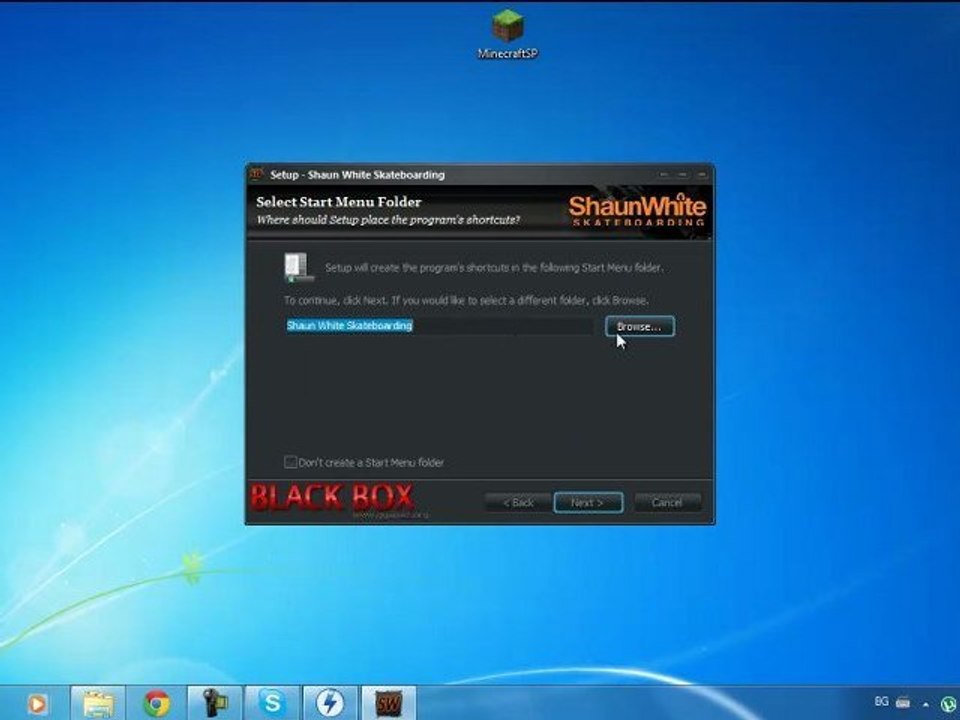The width and height of the screenshot is (960, 720).
Task: Click the folder shortcut icon beside the setup description
Action: coord(299,268)
